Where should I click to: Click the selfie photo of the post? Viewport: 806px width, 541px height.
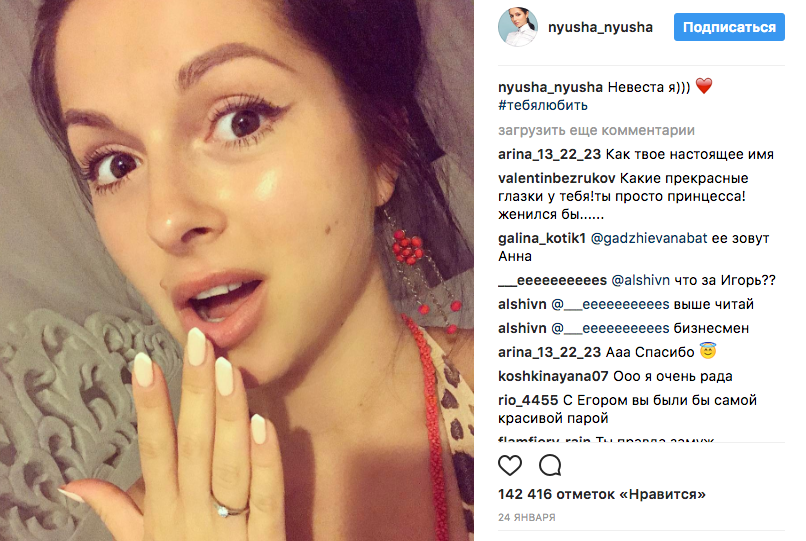(237, 270)
